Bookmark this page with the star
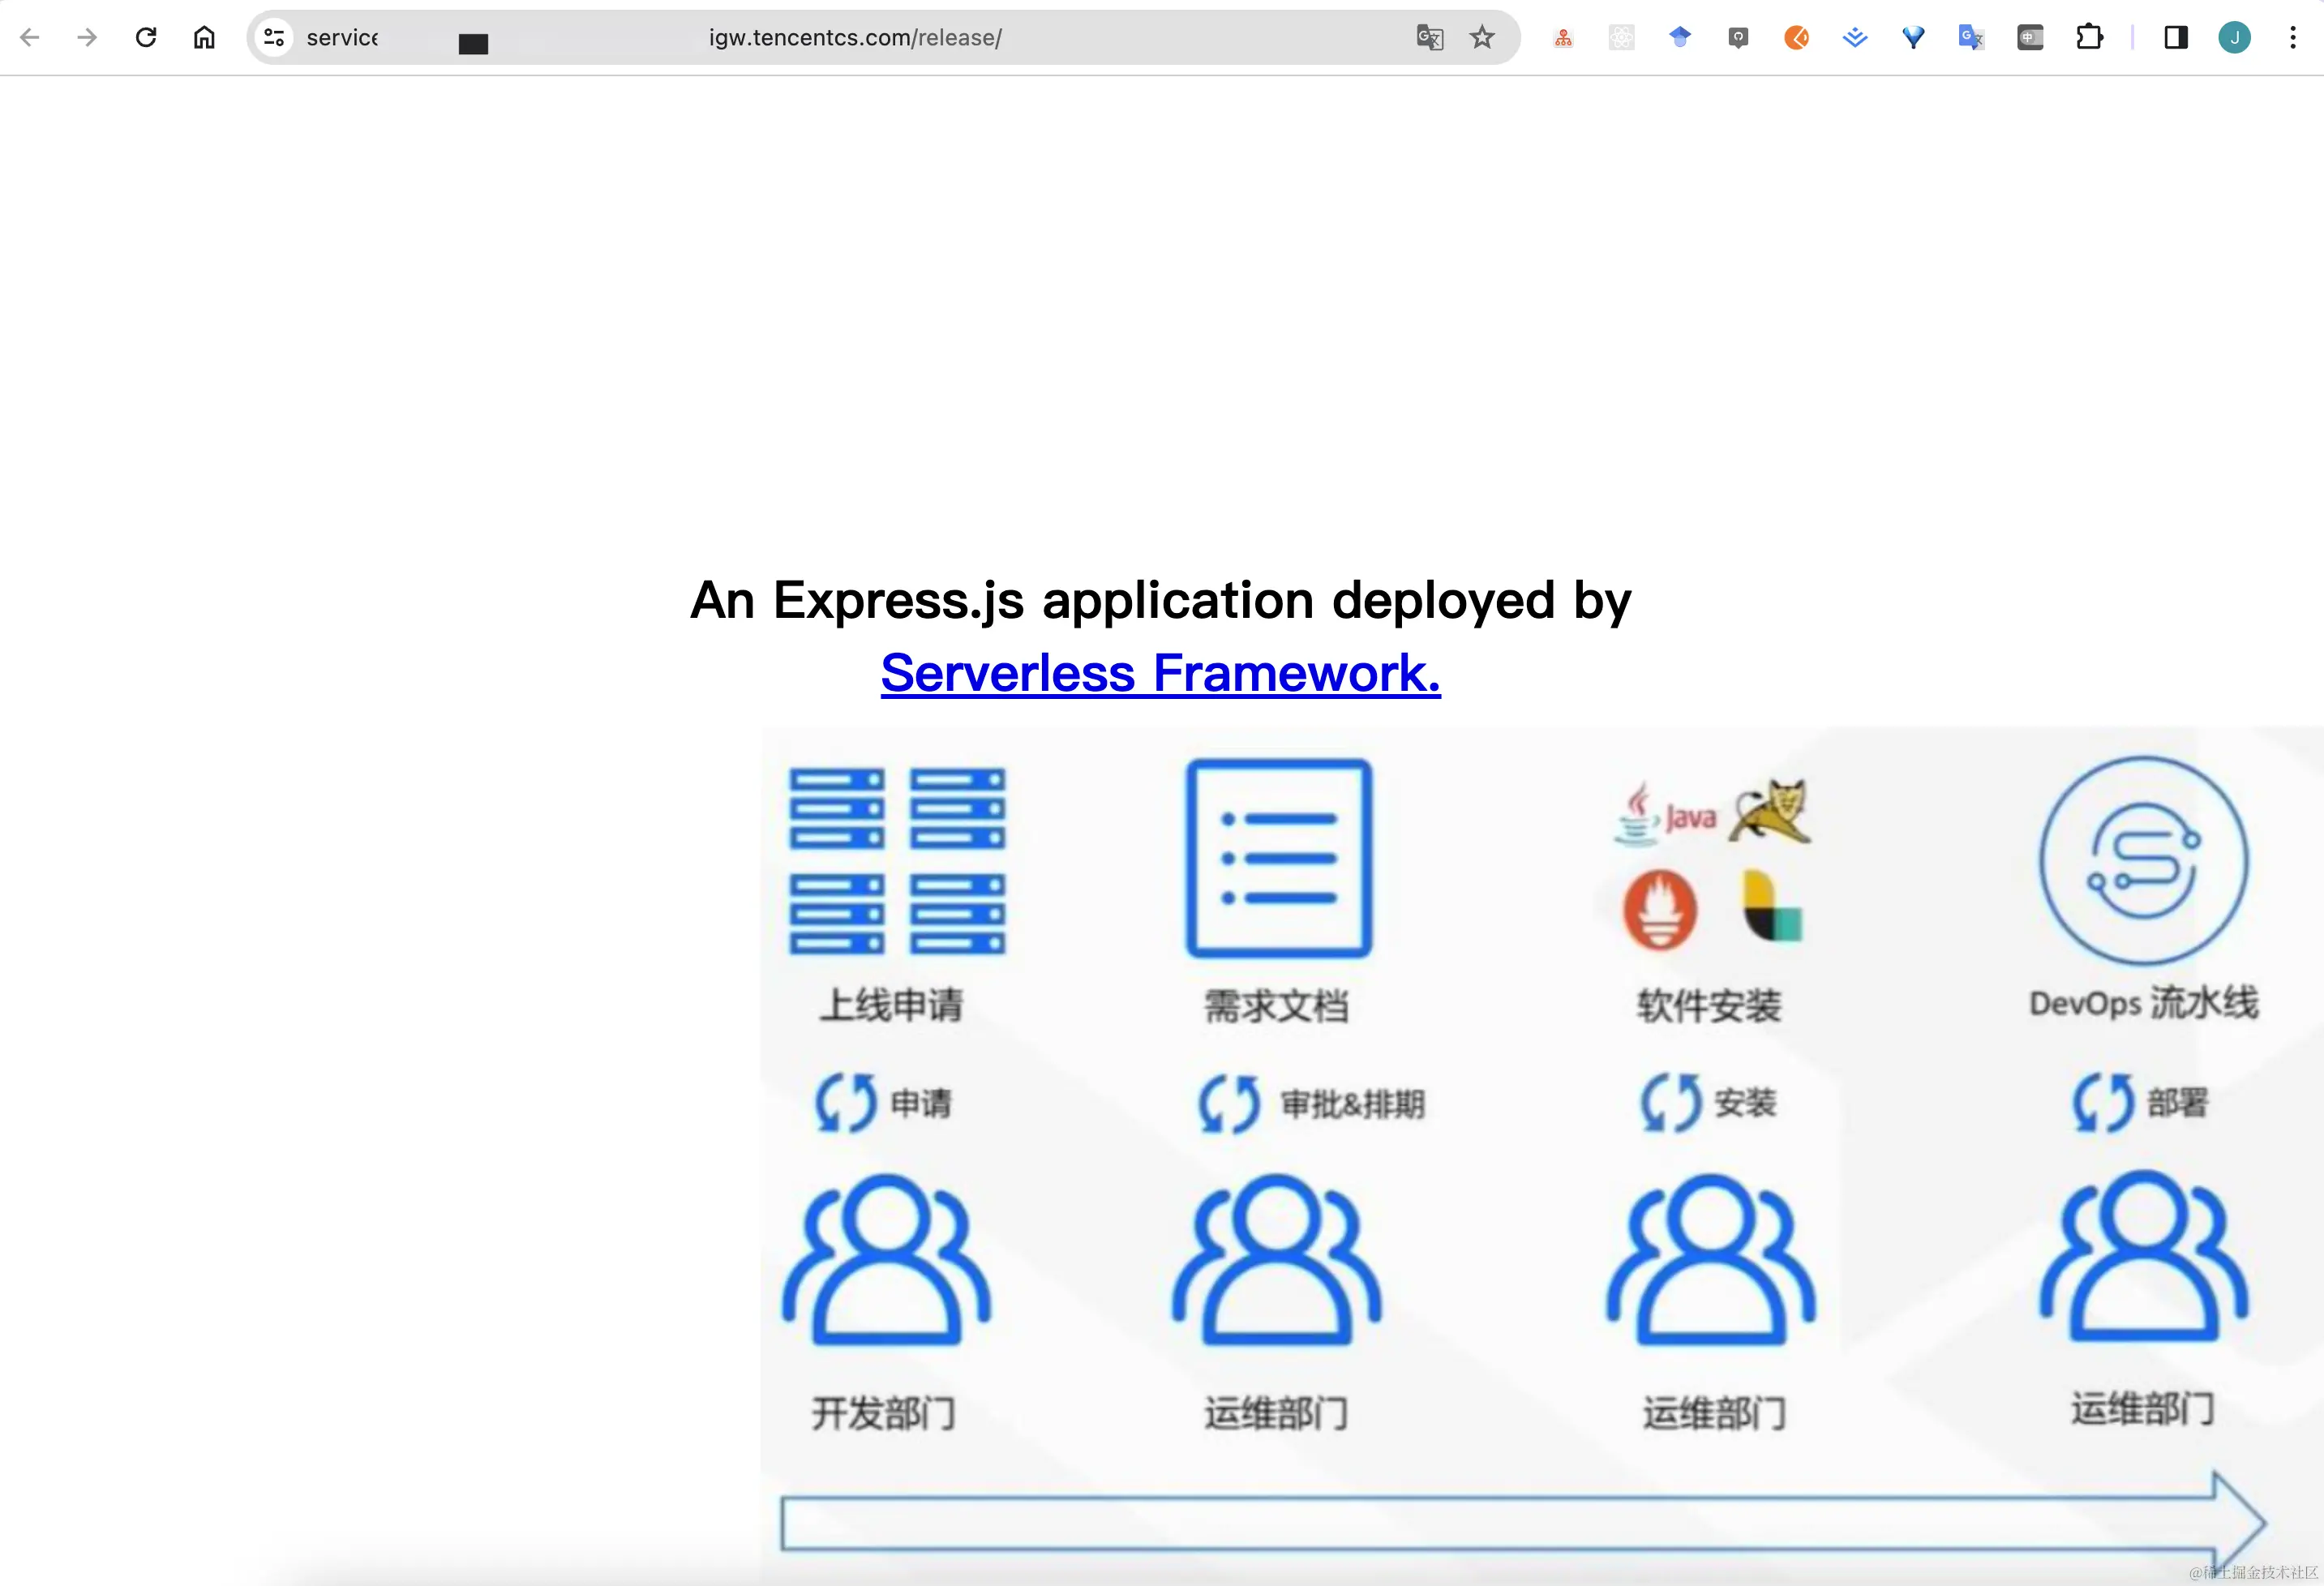The image size is (2324, 1586). (1482, 38)
